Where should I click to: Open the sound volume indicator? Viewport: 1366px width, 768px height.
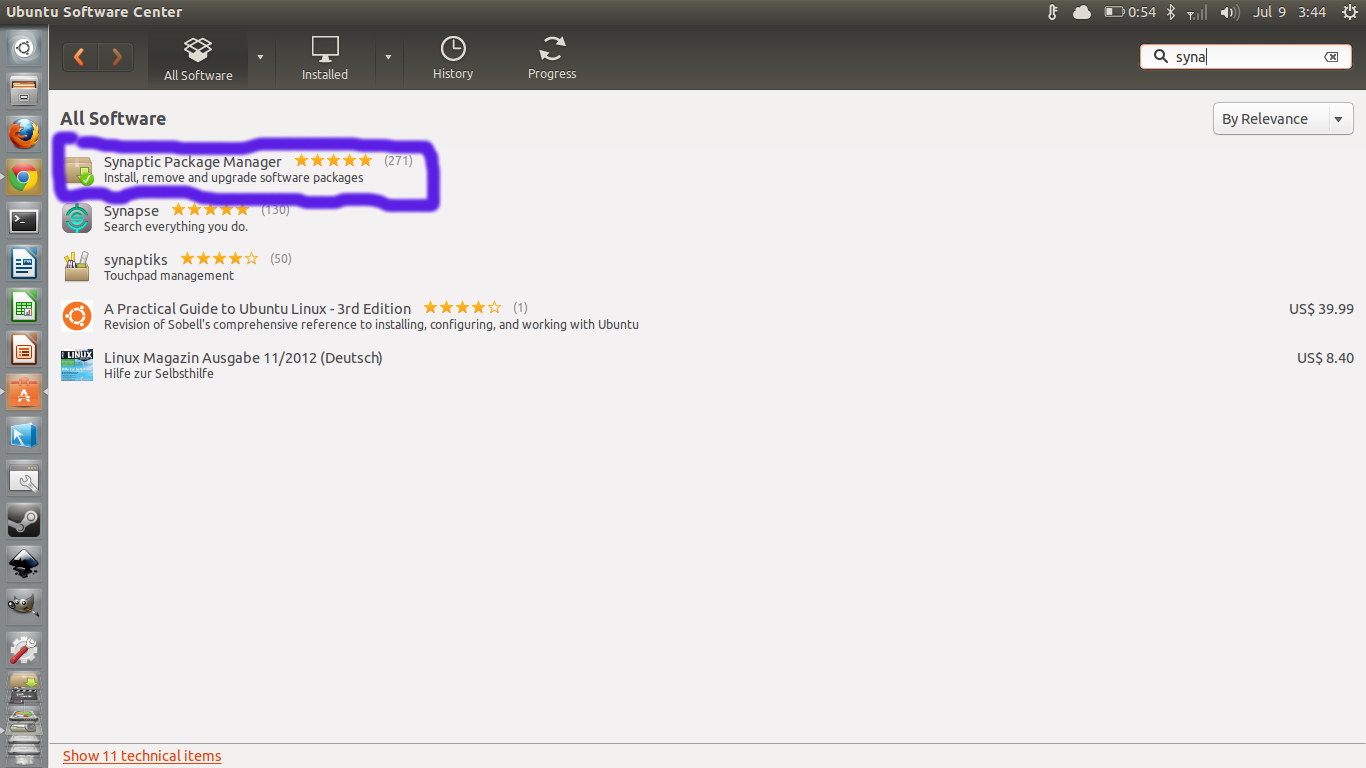coord(1230,12)
